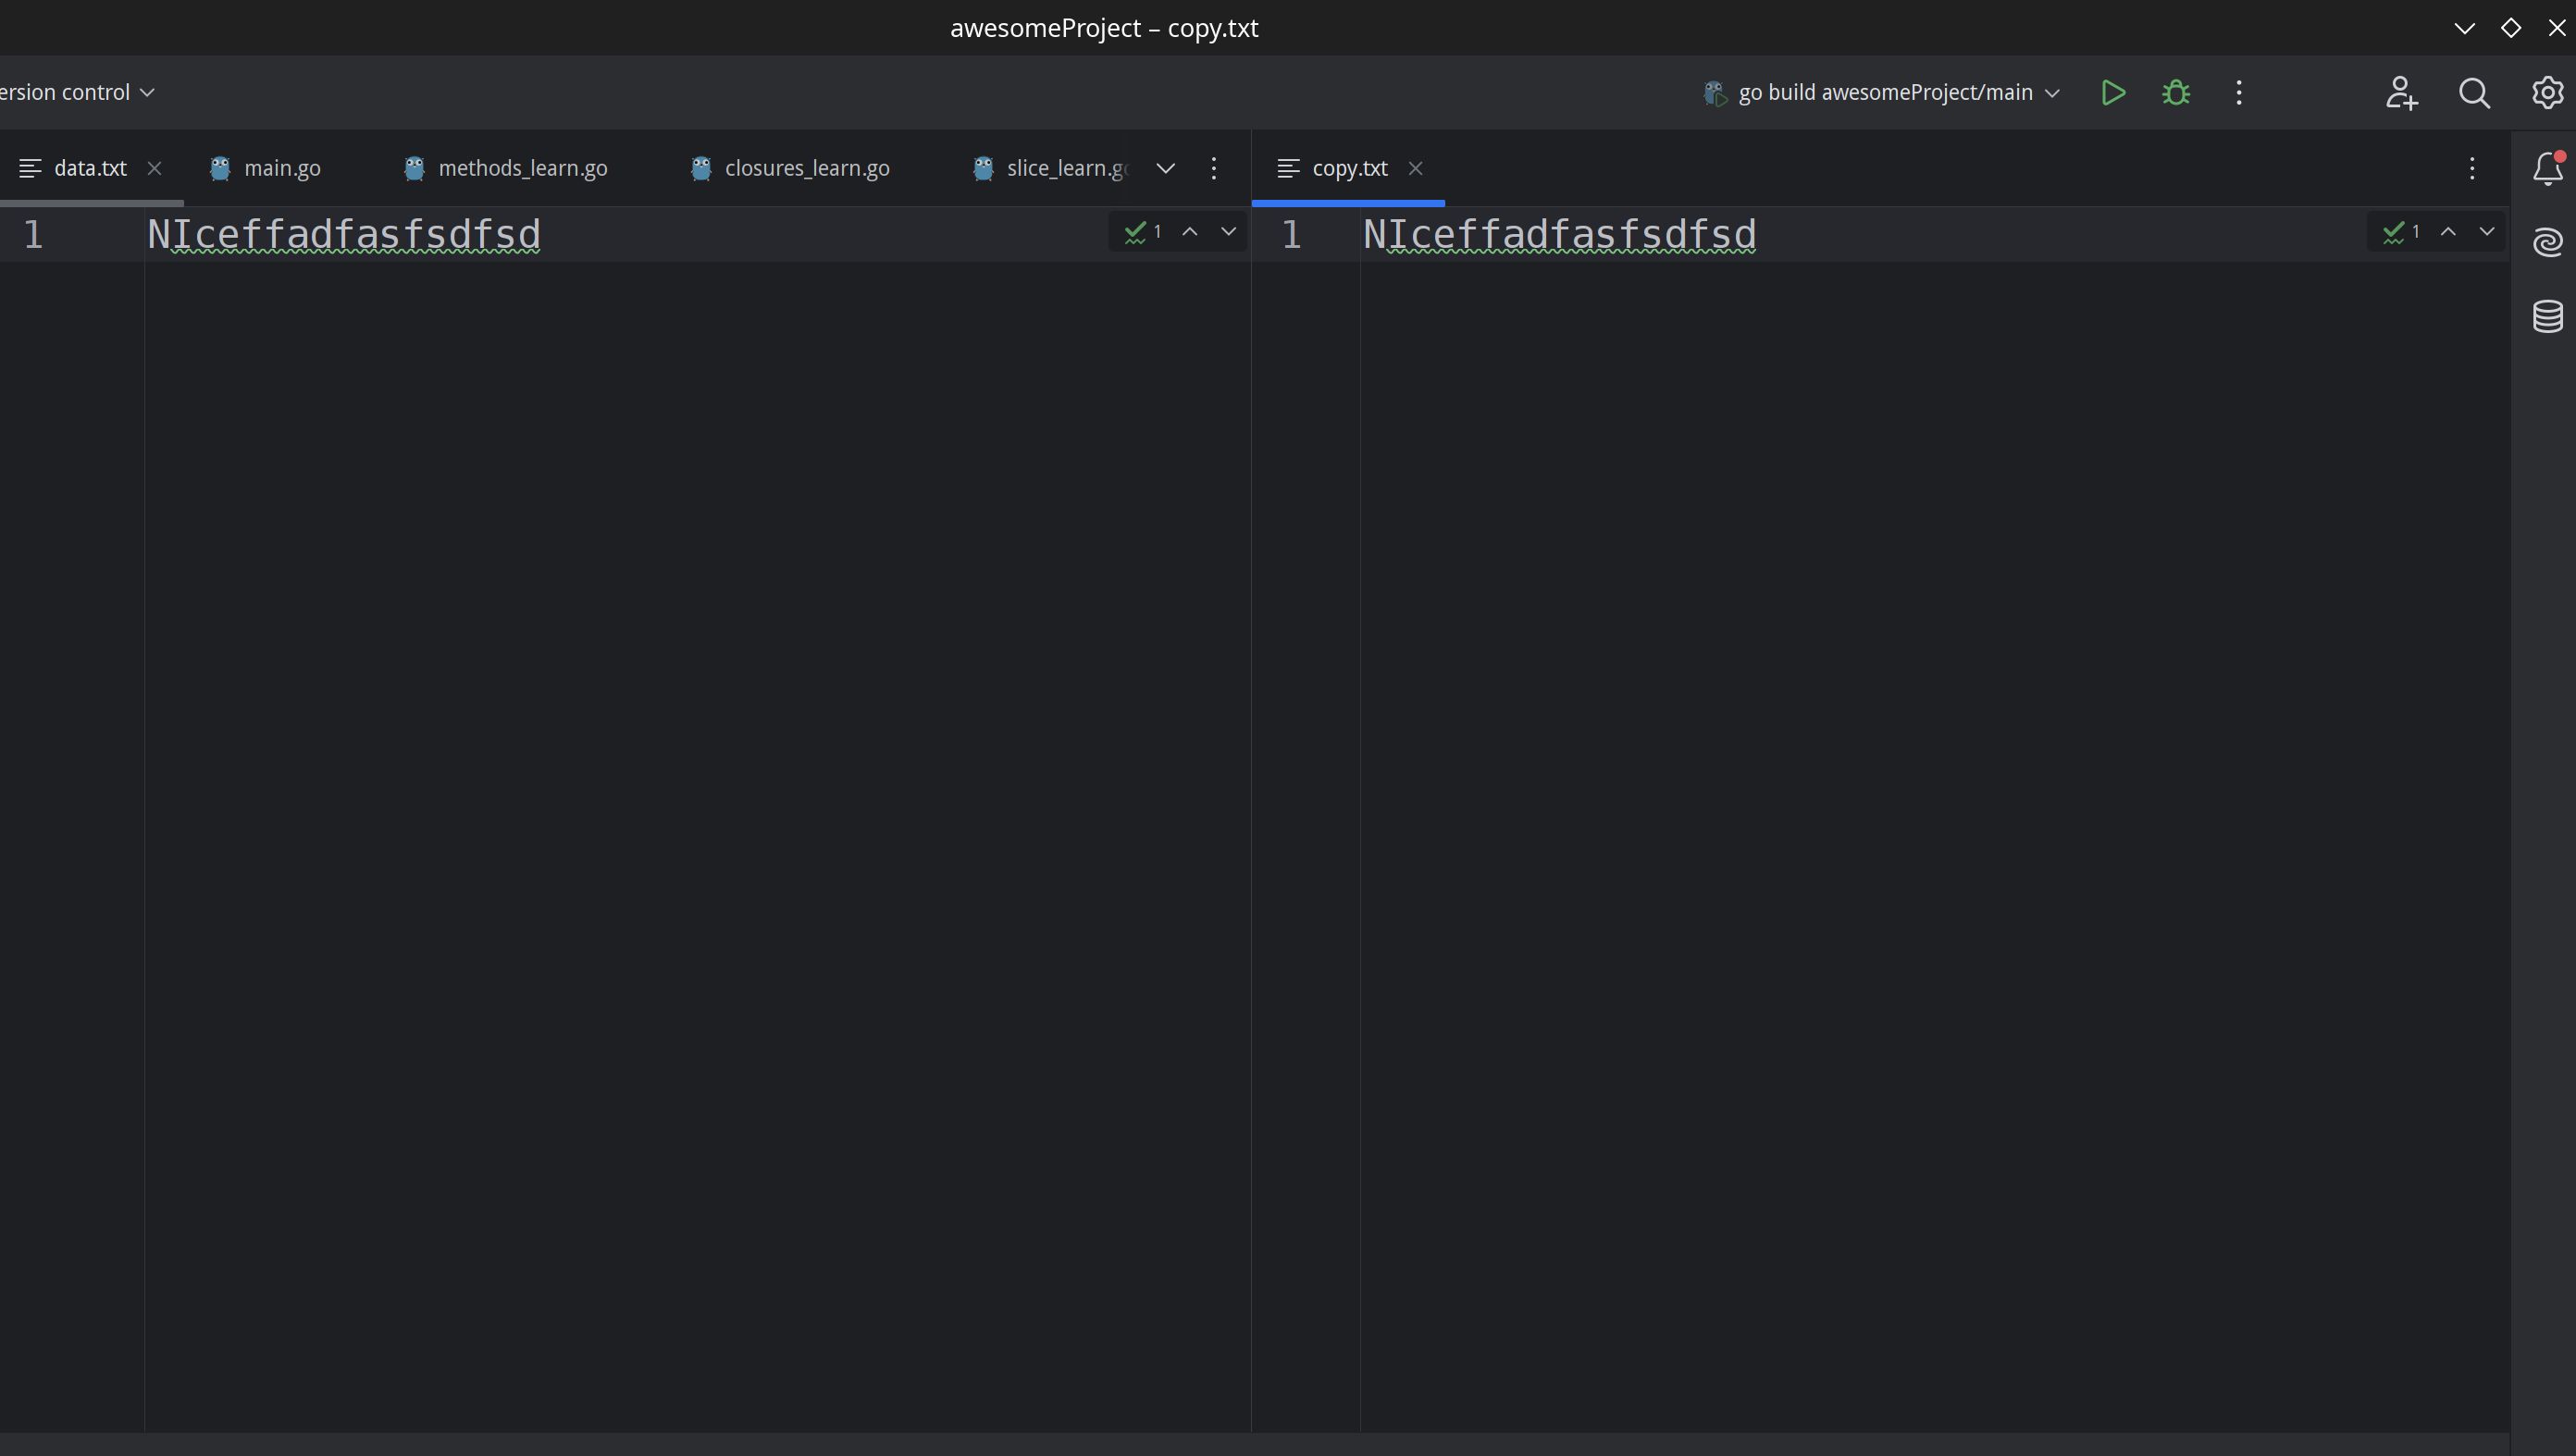The image size is (2576, 1456).
Task: Close the data.txt tab
Action: click(154, 168)
